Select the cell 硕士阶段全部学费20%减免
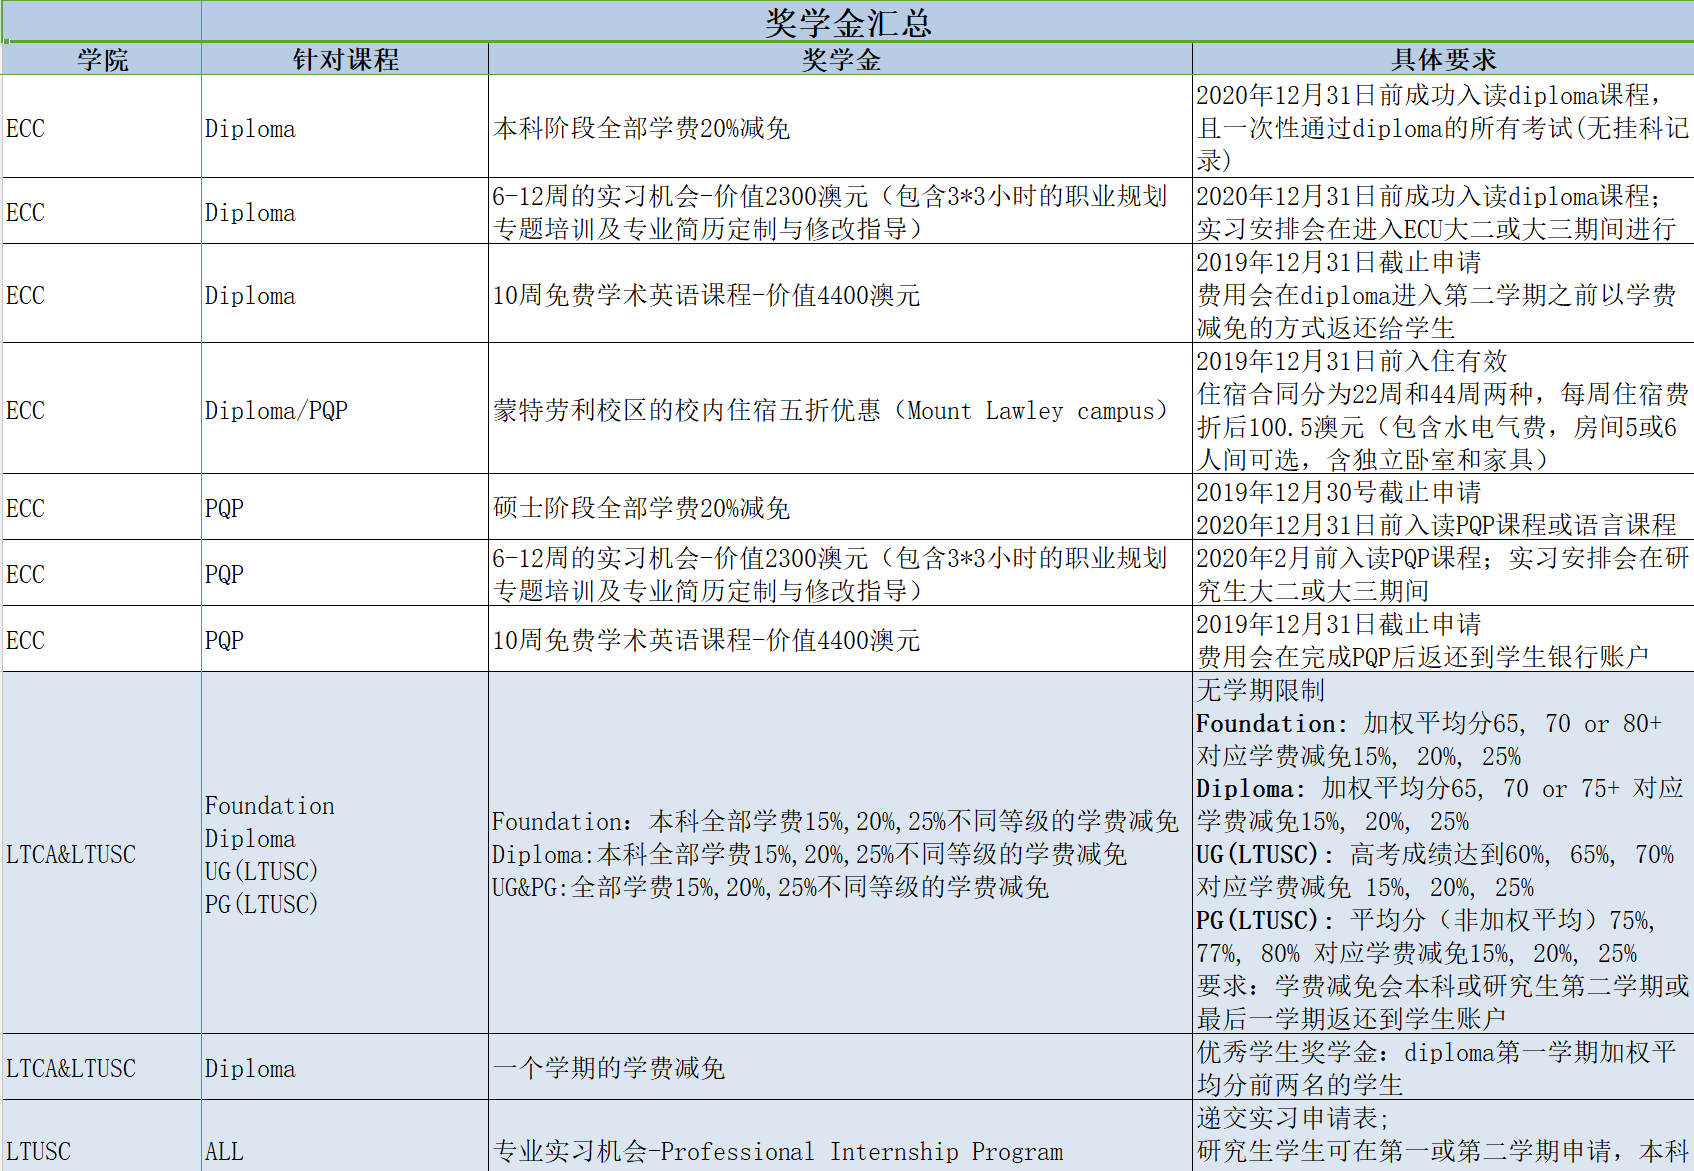 pyautogui.click(x=840, y=508)
